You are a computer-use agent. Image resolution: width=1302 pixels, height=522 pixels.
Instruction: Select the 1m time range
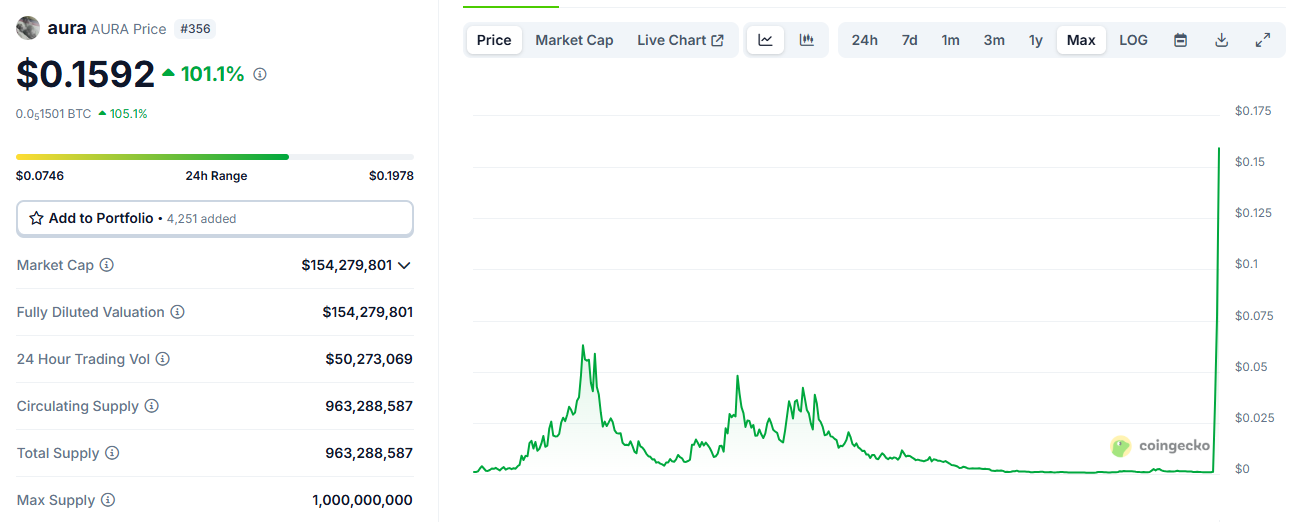950,40
